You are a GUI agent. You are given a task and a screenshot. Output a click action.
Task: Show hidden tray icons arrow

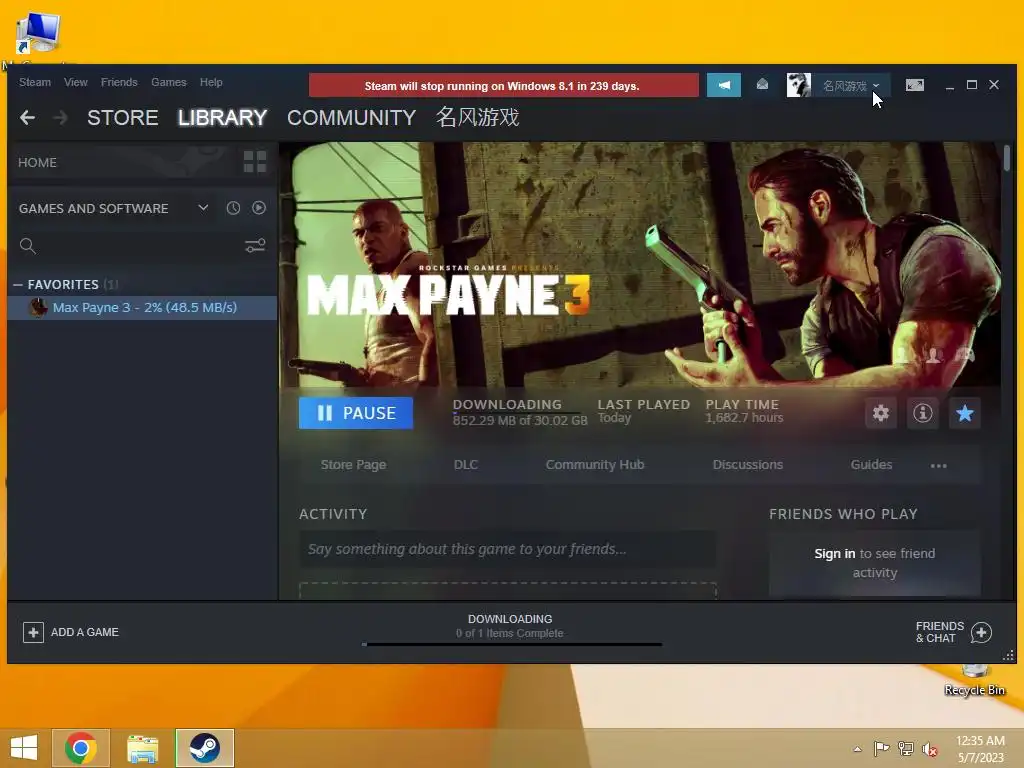857,749
